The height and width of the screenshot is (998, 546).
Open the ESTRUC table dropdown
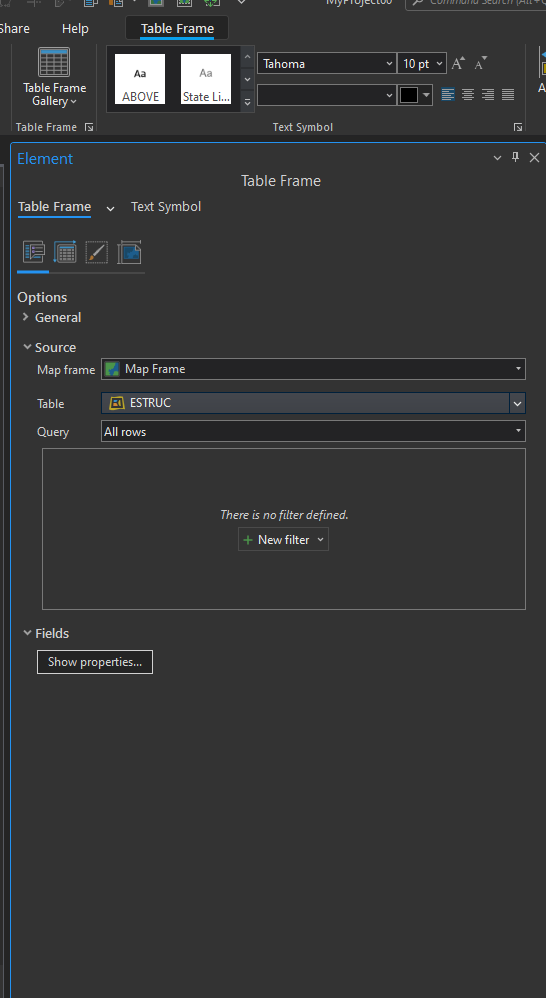click(517, 404)
